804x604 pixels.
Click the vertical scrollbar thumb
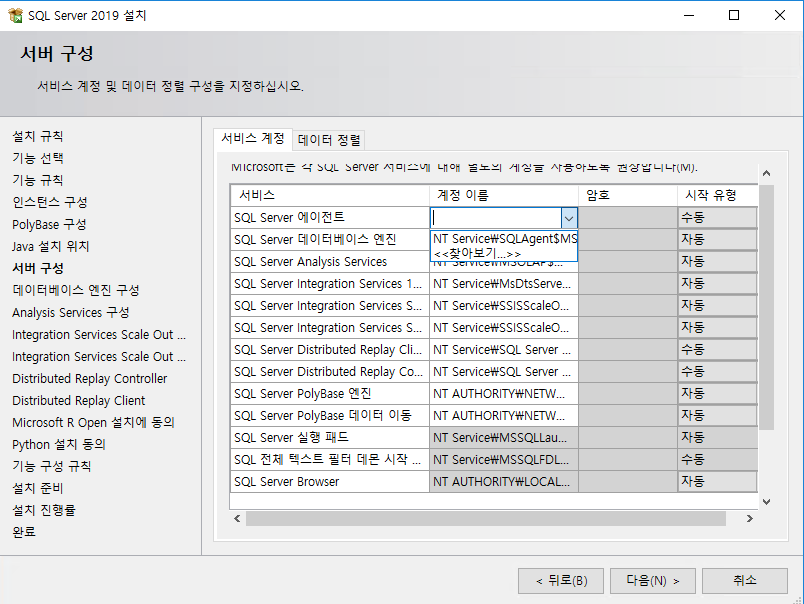pyautogui.click(x=767, y=308)
